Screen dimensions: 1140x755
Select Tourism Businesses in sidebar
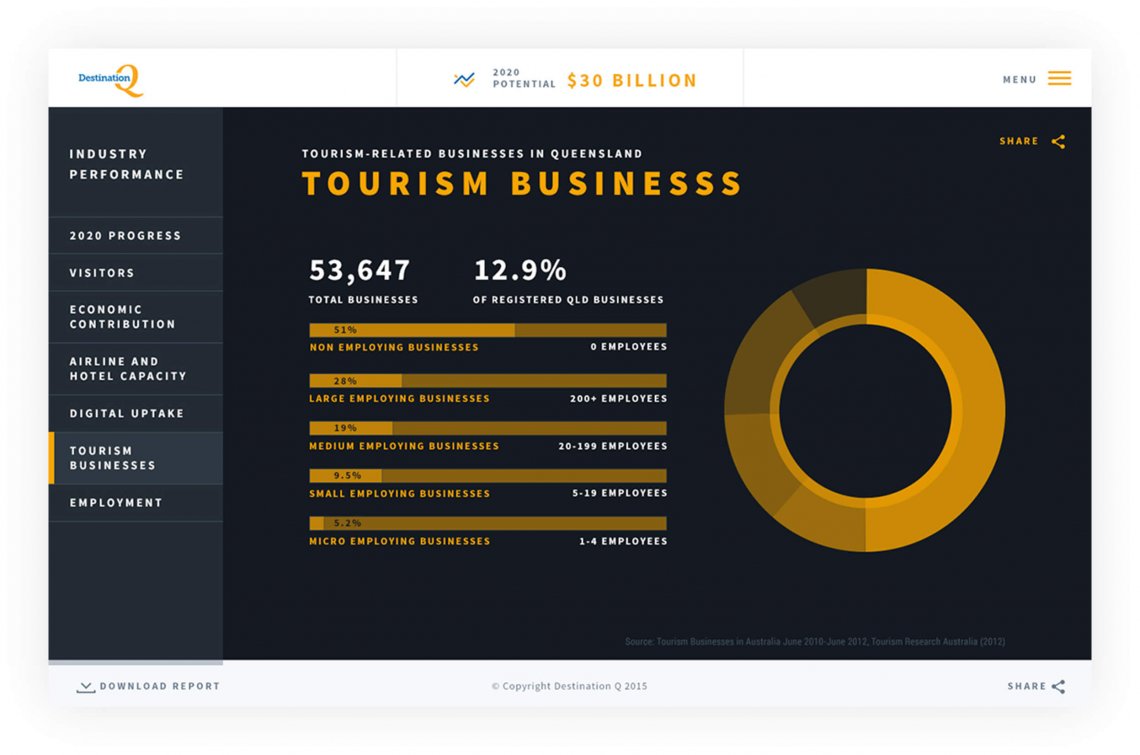(136, 458)
